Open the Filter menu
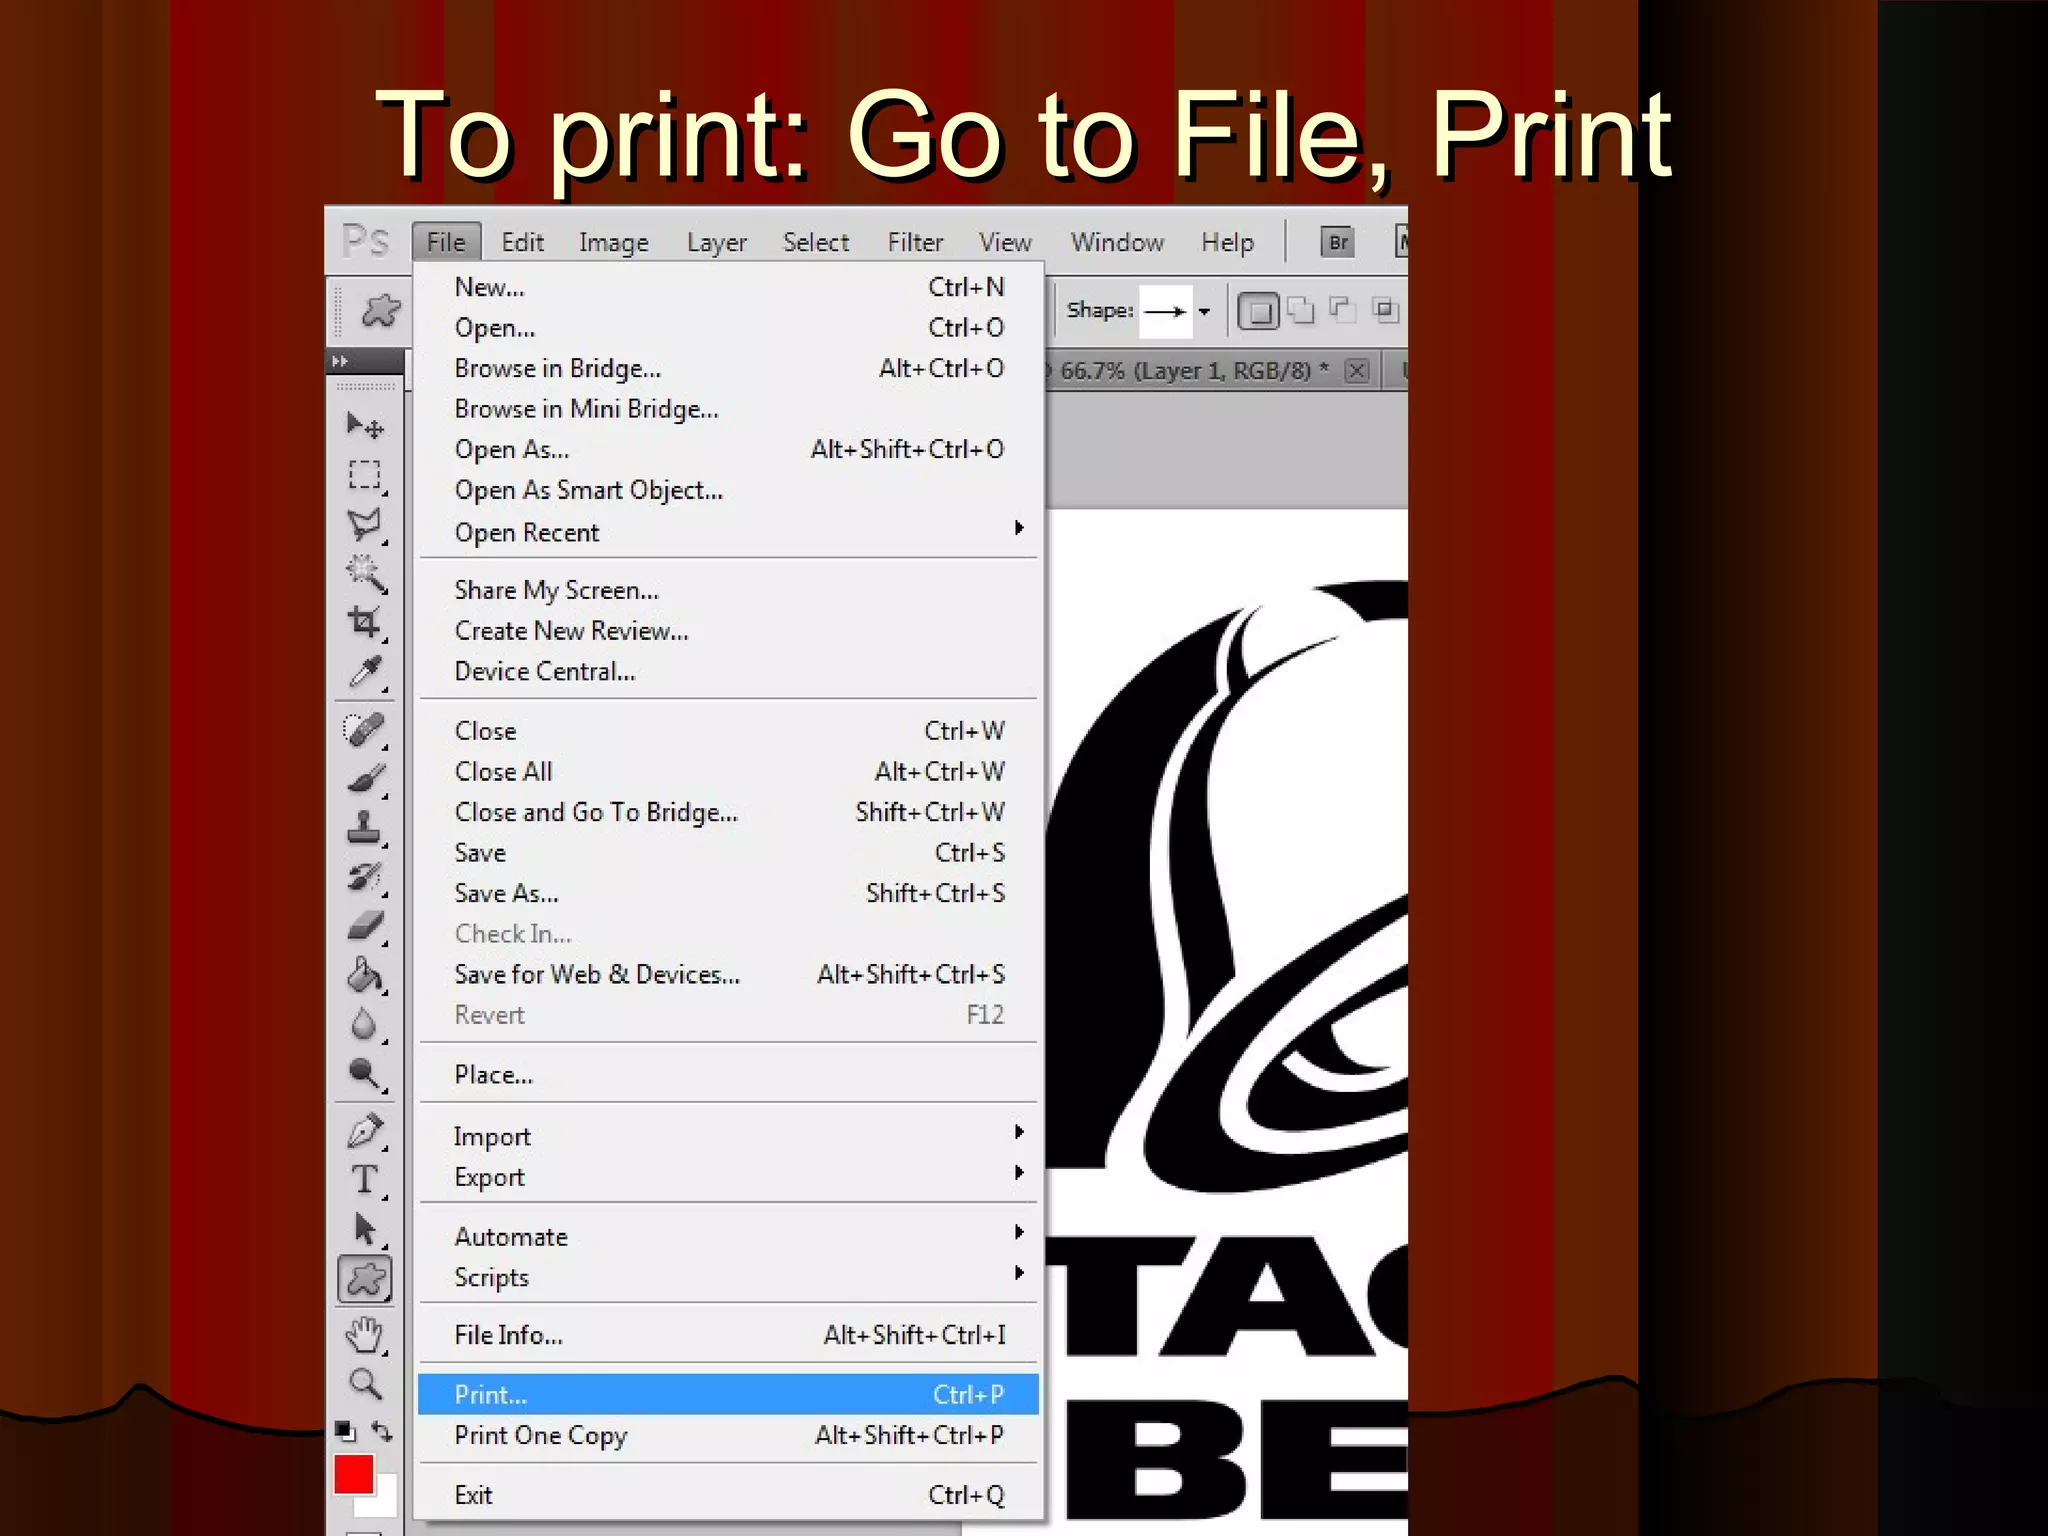Image resolution: width=2048 pixels, height=1536 pixels. [x=915, y=242]
